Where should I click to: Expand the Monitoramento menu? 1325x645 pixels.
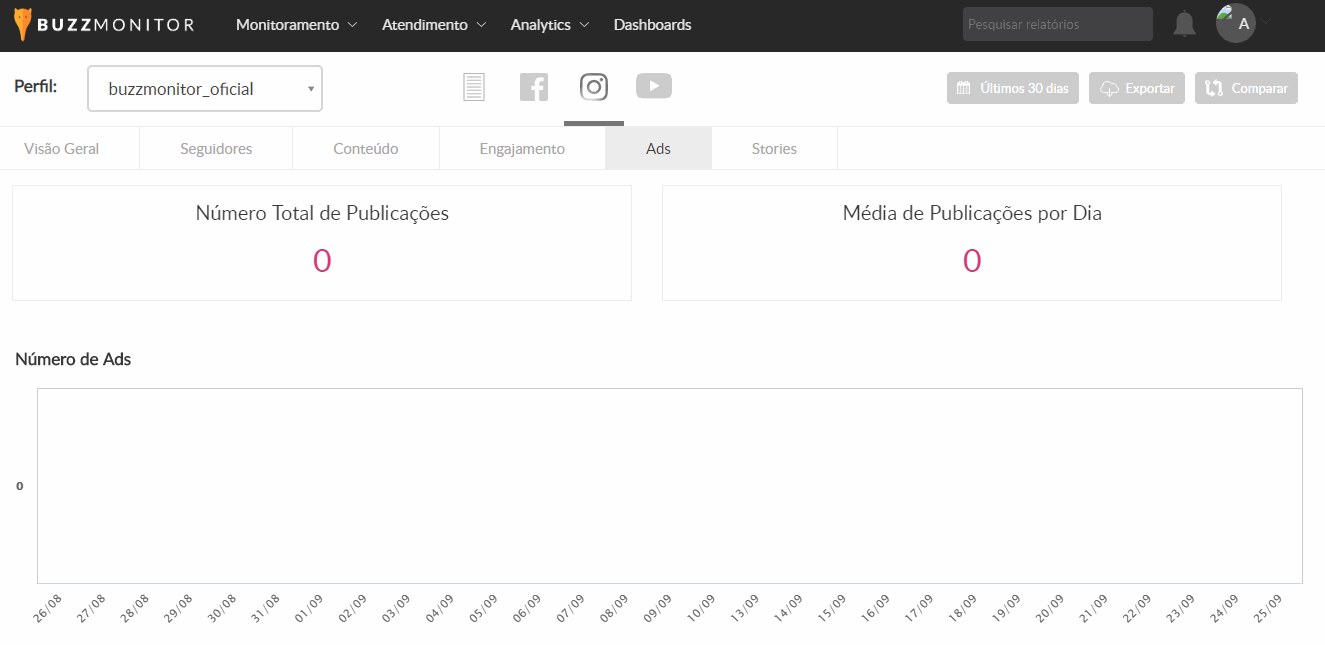tap(296, 25)
